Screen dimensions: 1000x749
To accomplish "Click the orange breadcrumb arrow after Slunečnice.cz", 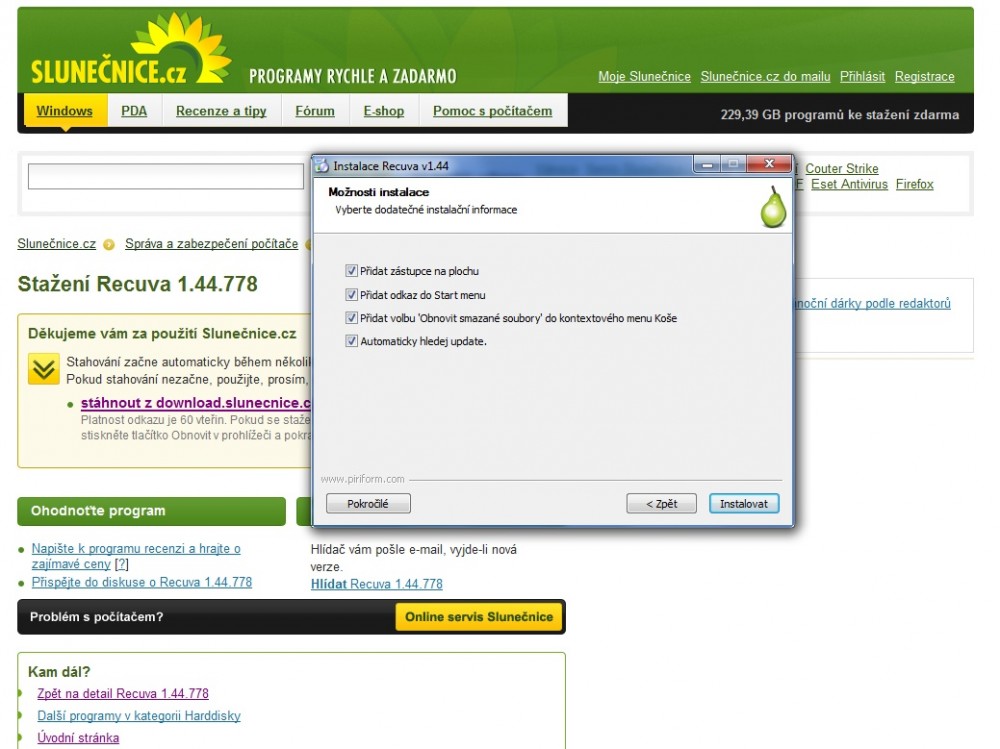I will [x=108, y=245].
